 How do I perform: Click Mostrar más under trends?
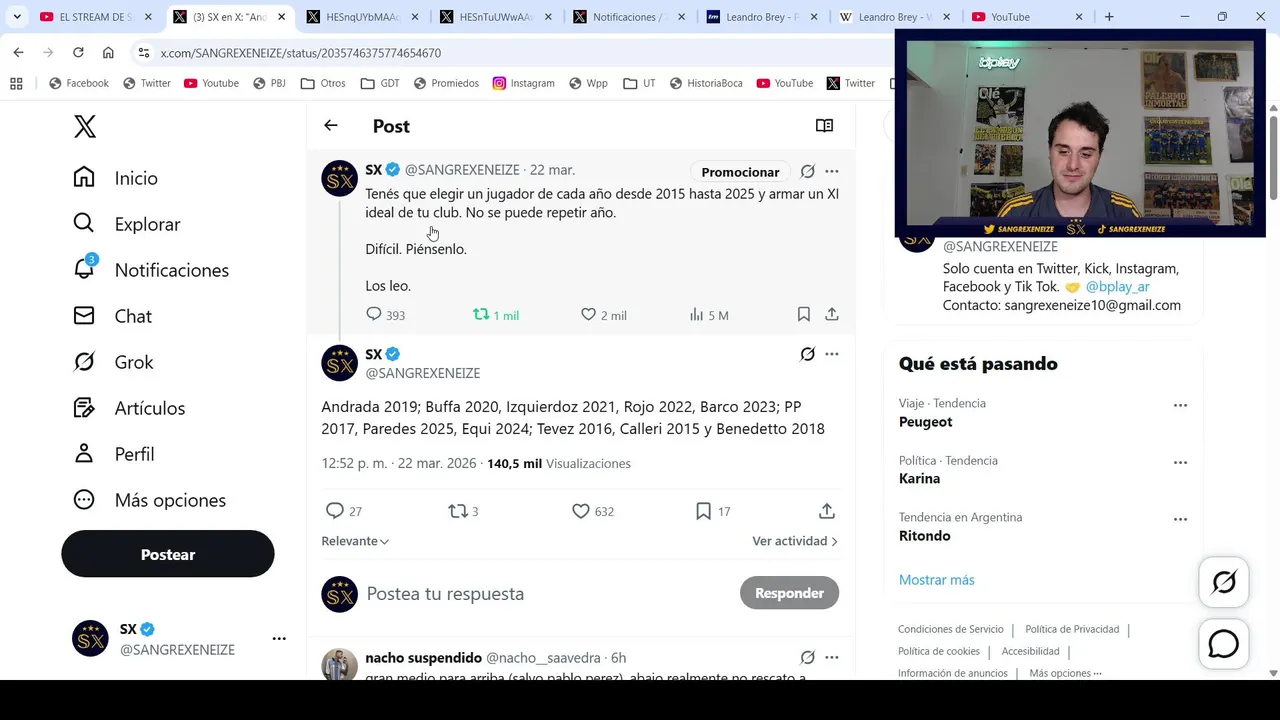pos(936,580)
